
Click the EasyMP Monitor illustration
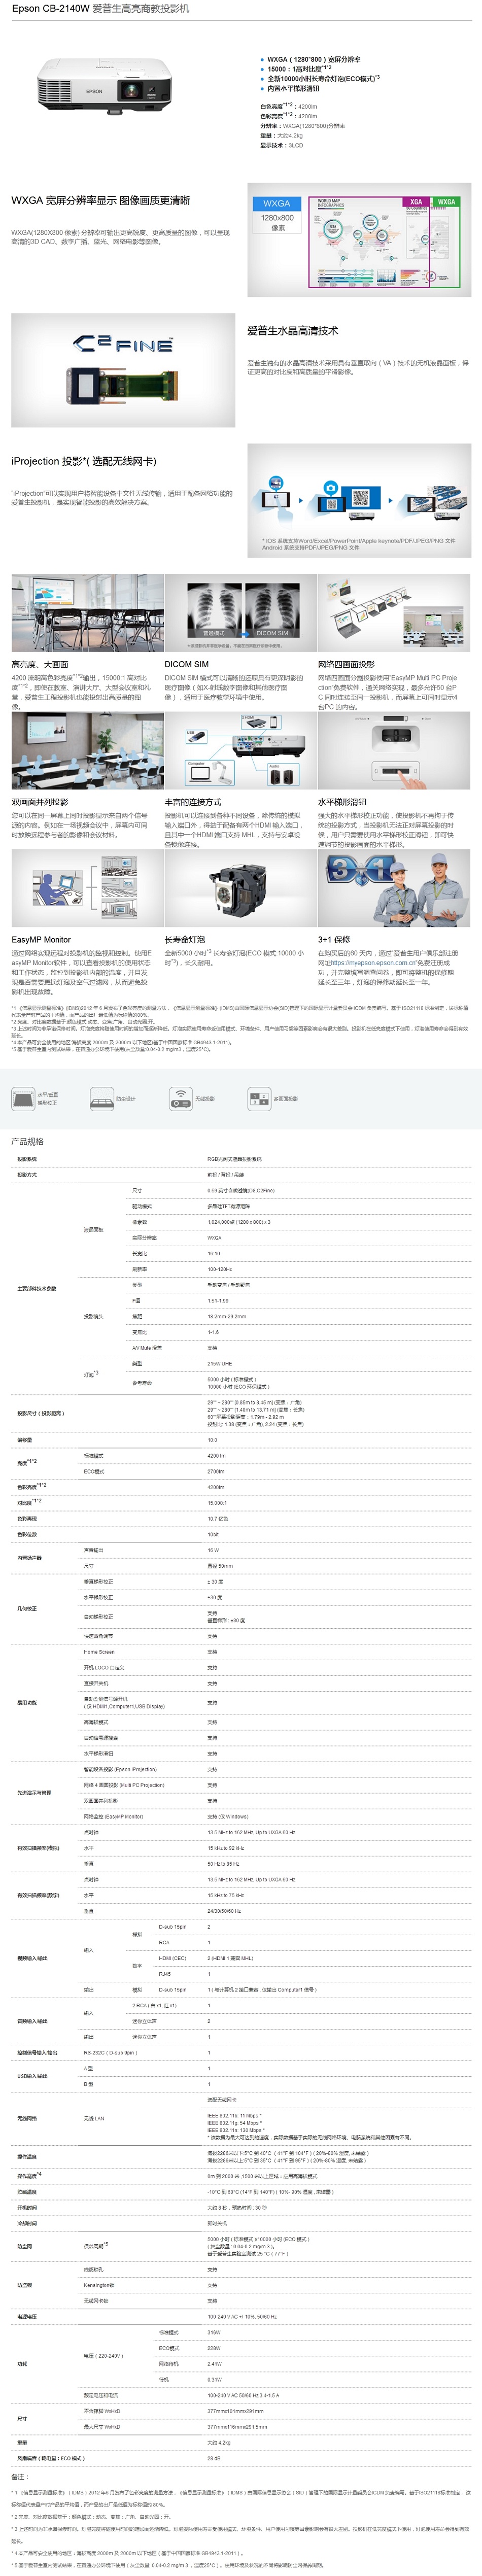[x=88, y=888]
